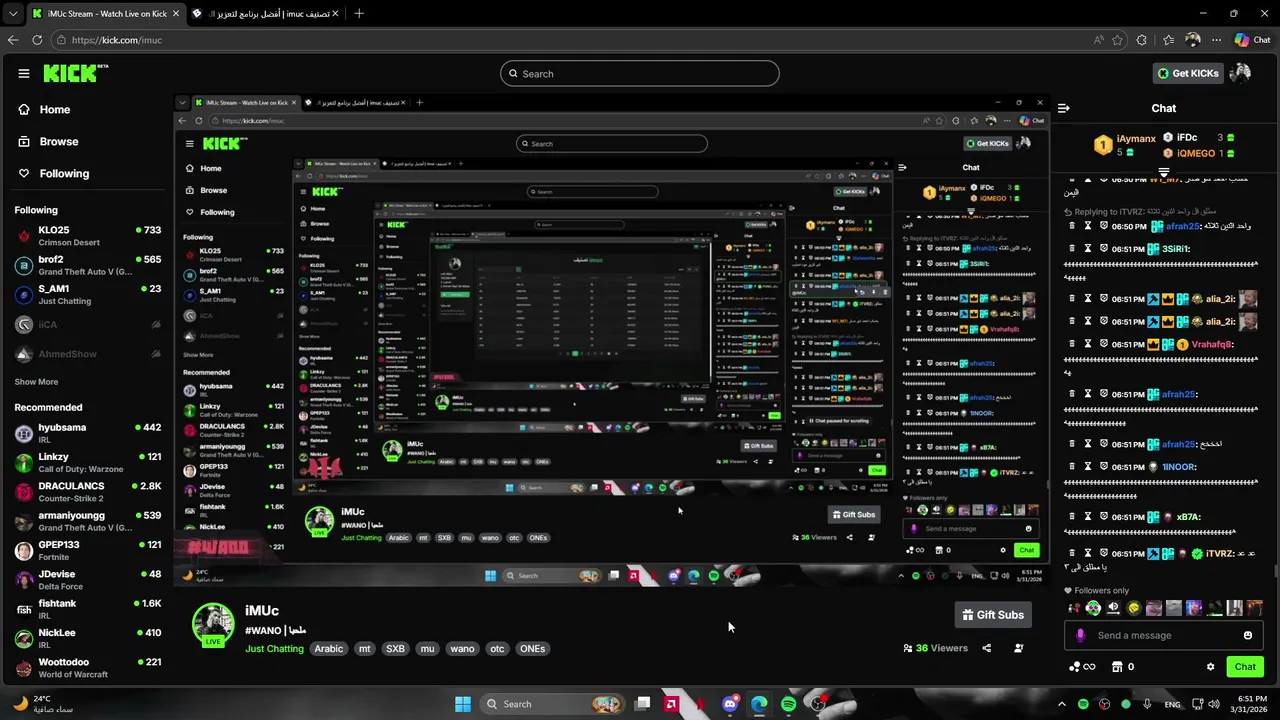Refresh the browser page
1280x720 pixels.
(x=37, y=40)
